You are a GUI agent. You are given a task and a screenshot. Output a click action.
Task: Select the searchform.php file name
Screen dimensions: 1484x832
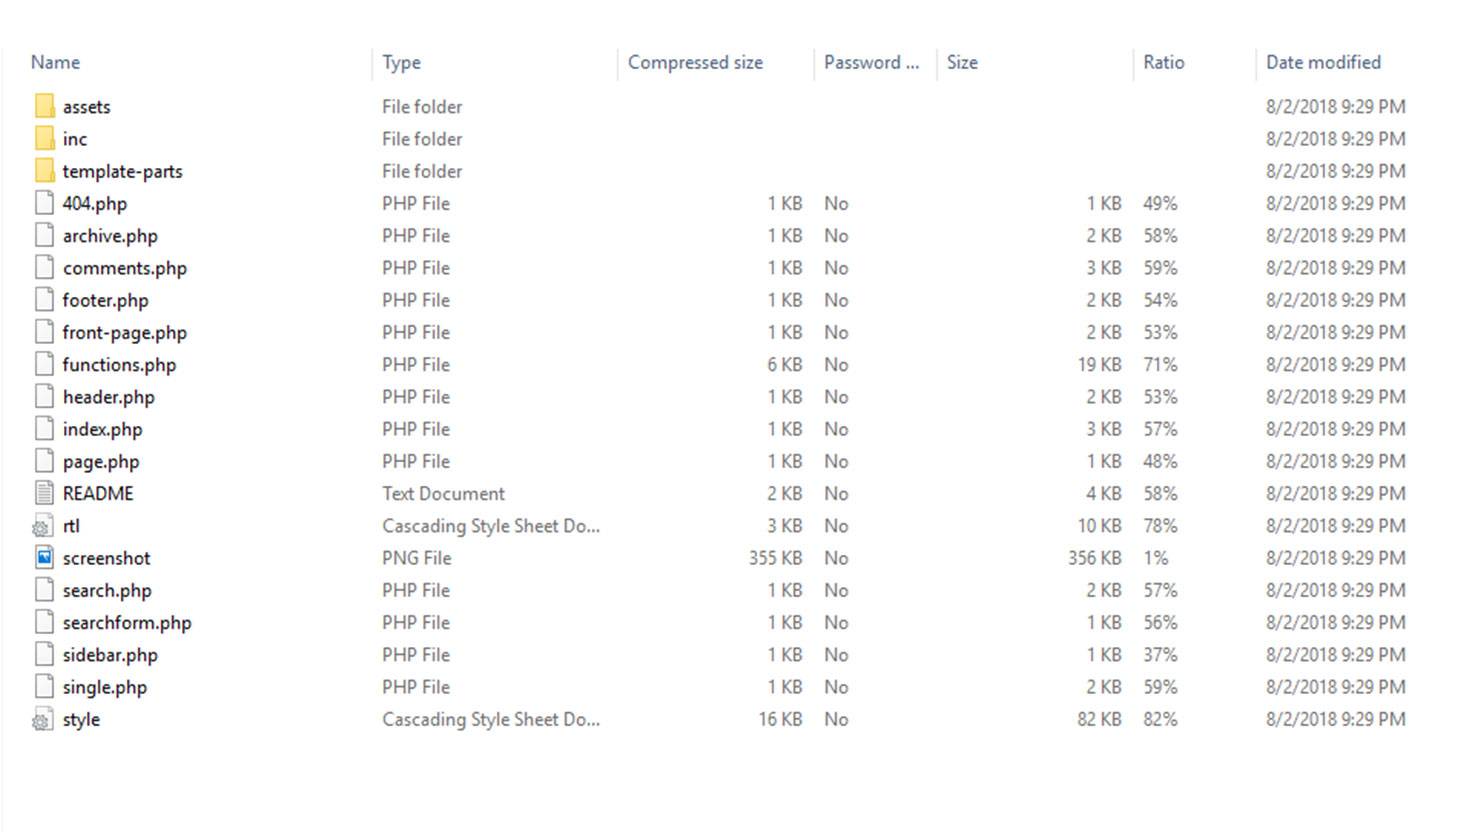click(127, 623)
